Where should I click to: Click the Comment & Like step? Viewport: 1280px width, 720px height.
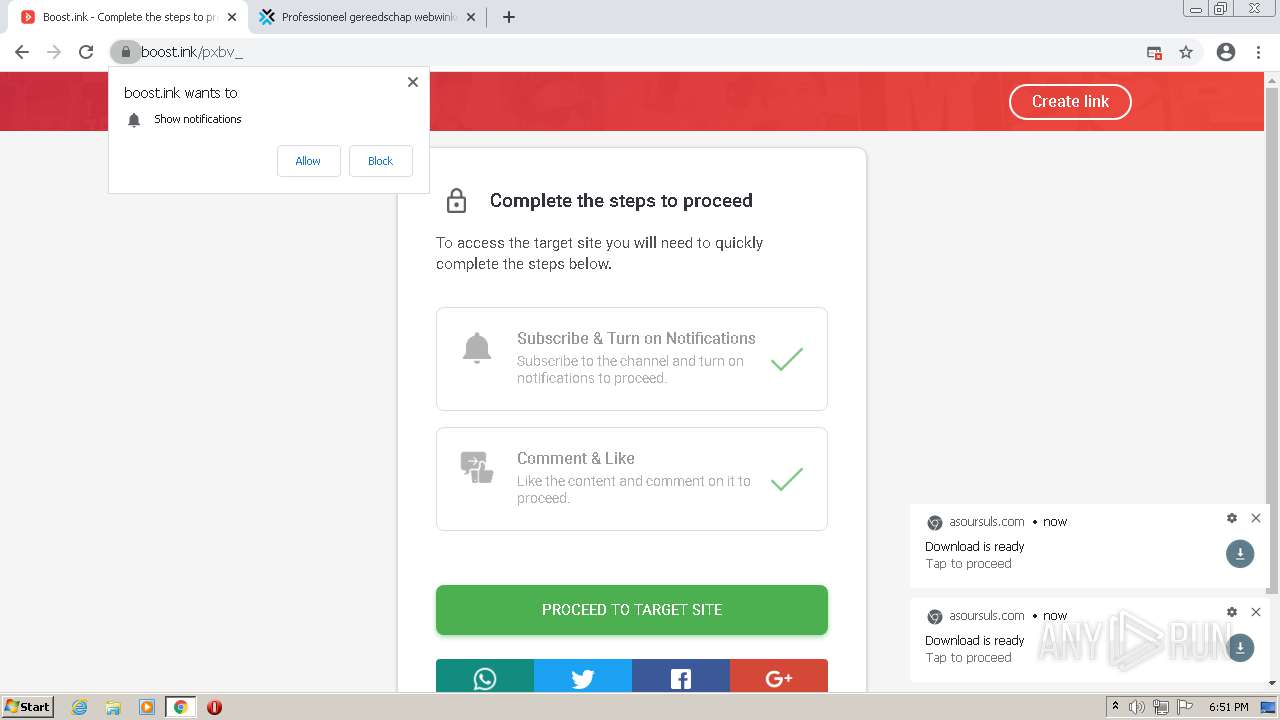coord(632,478)
